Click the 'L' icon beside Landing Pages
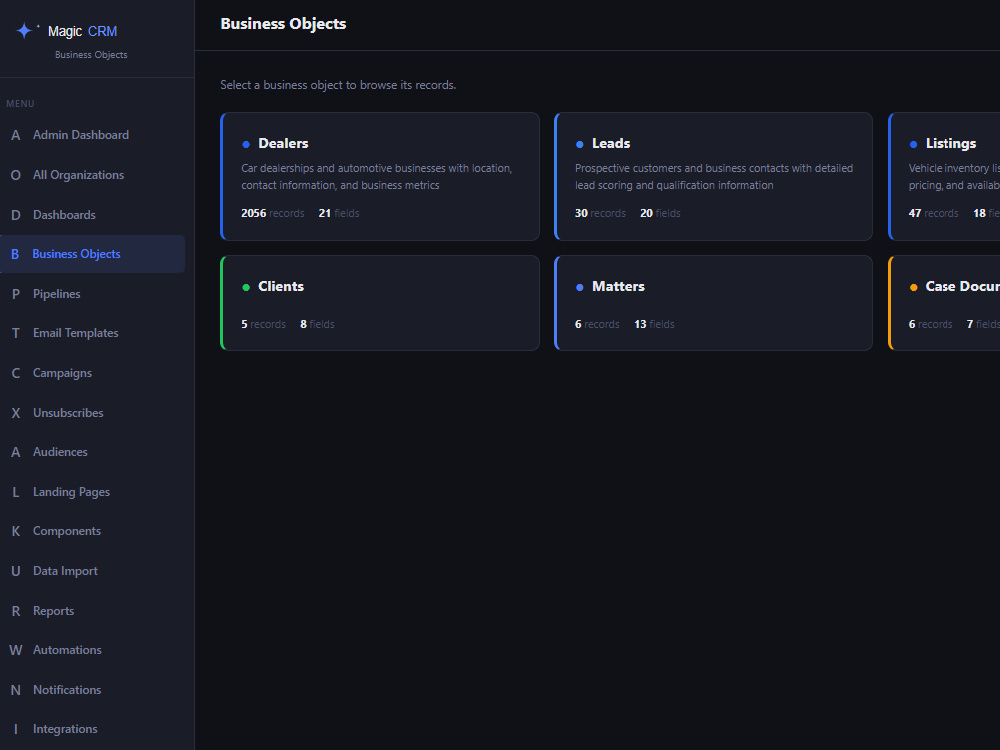This screenshot has height=750, width=1000. click(x=16, y=492)
